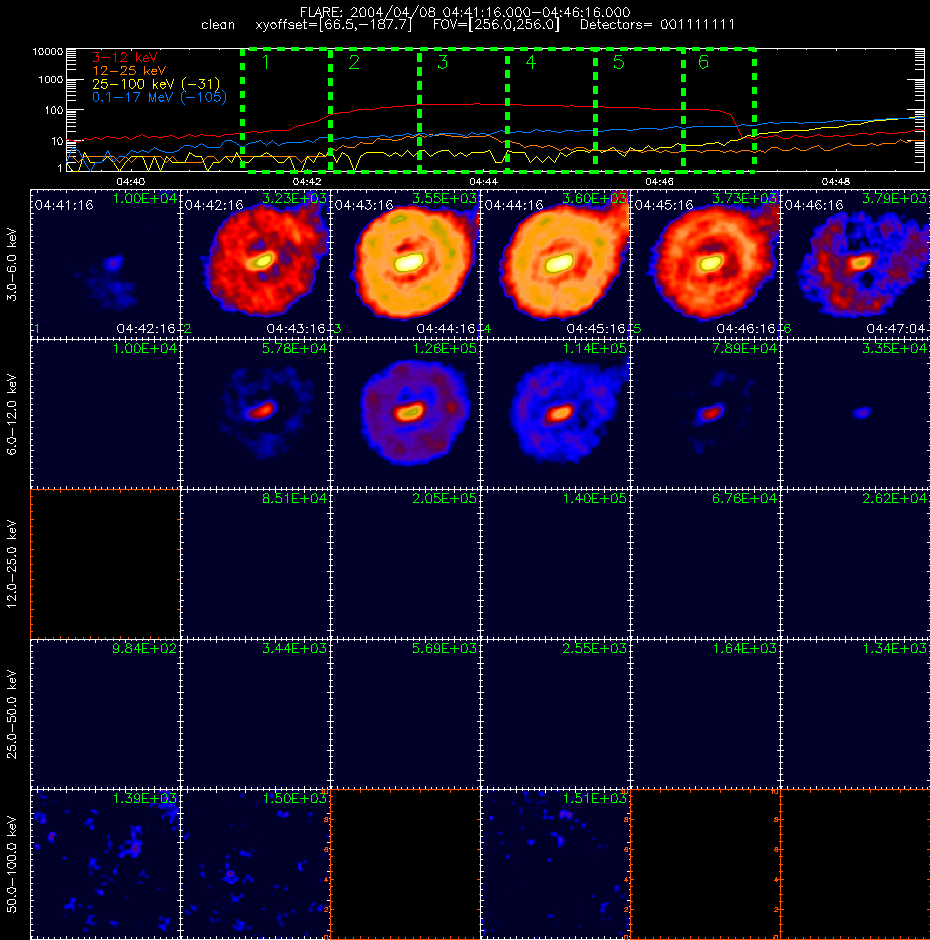Viewport: 930px width, 940px height.
Task: Click the 12-25 keV legend label
Action: pos(129,71)
